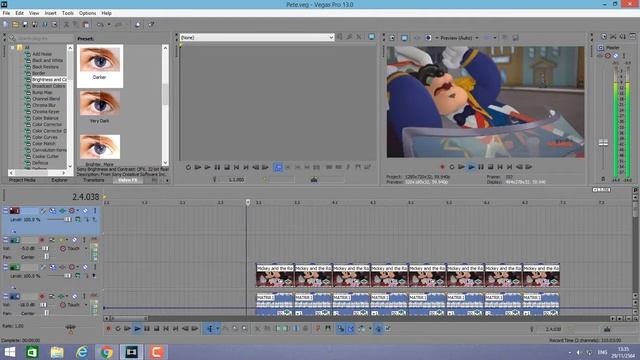The height and width of the screenshot is (360, 640).
Task: Open the File menu
Action: (x=7, y=13)
